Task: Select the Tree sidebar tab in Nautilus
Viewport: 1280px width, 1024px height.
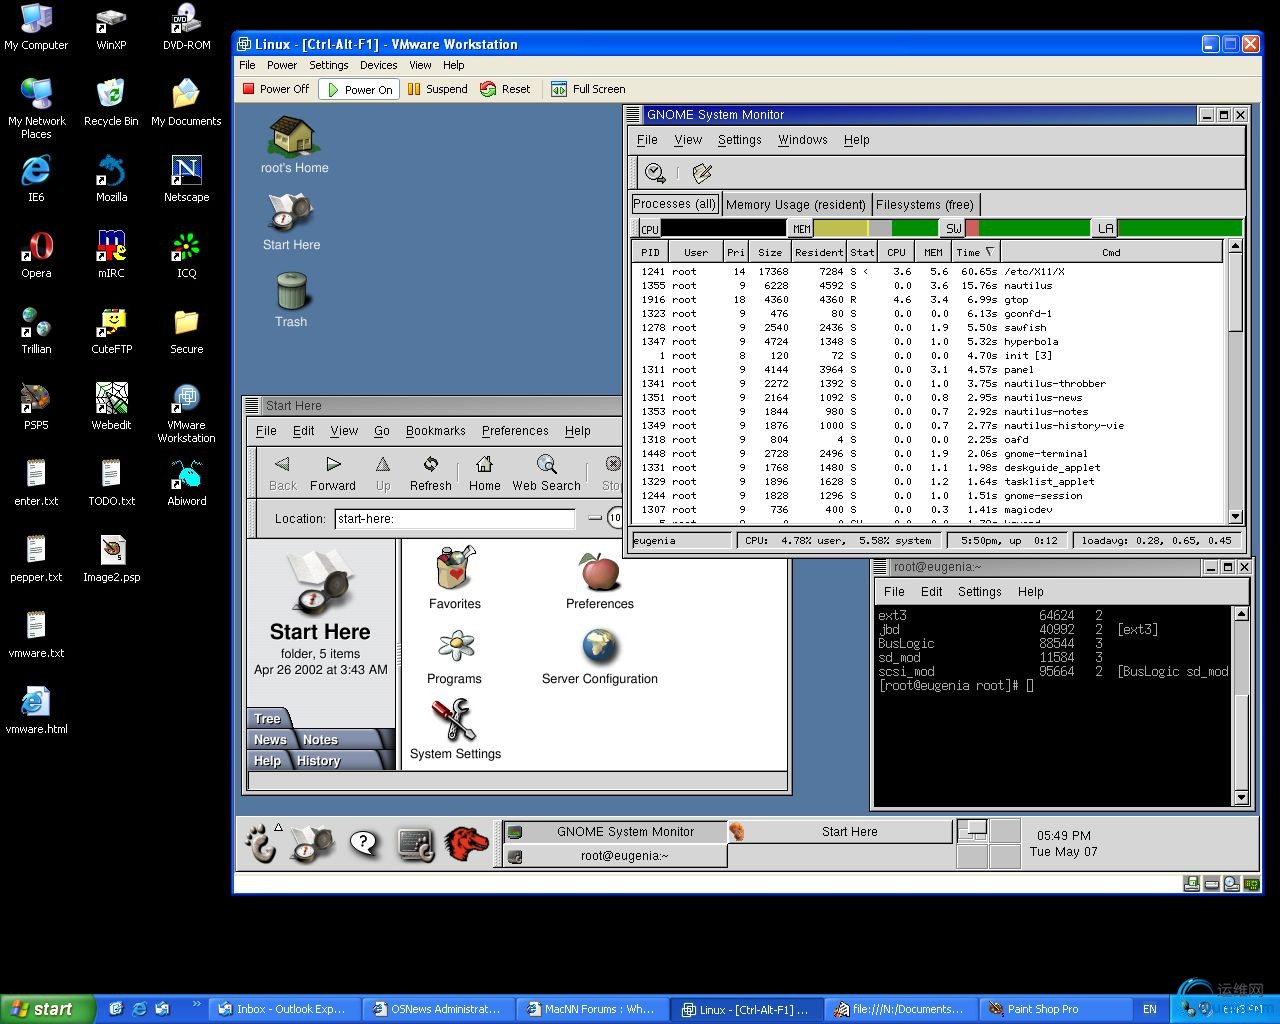Action: pyautogui.click(x=267, y=718)
